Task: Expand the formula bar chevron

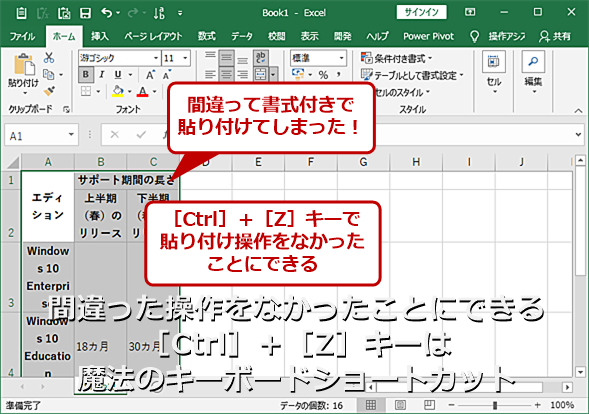Action: pos(578,134)
